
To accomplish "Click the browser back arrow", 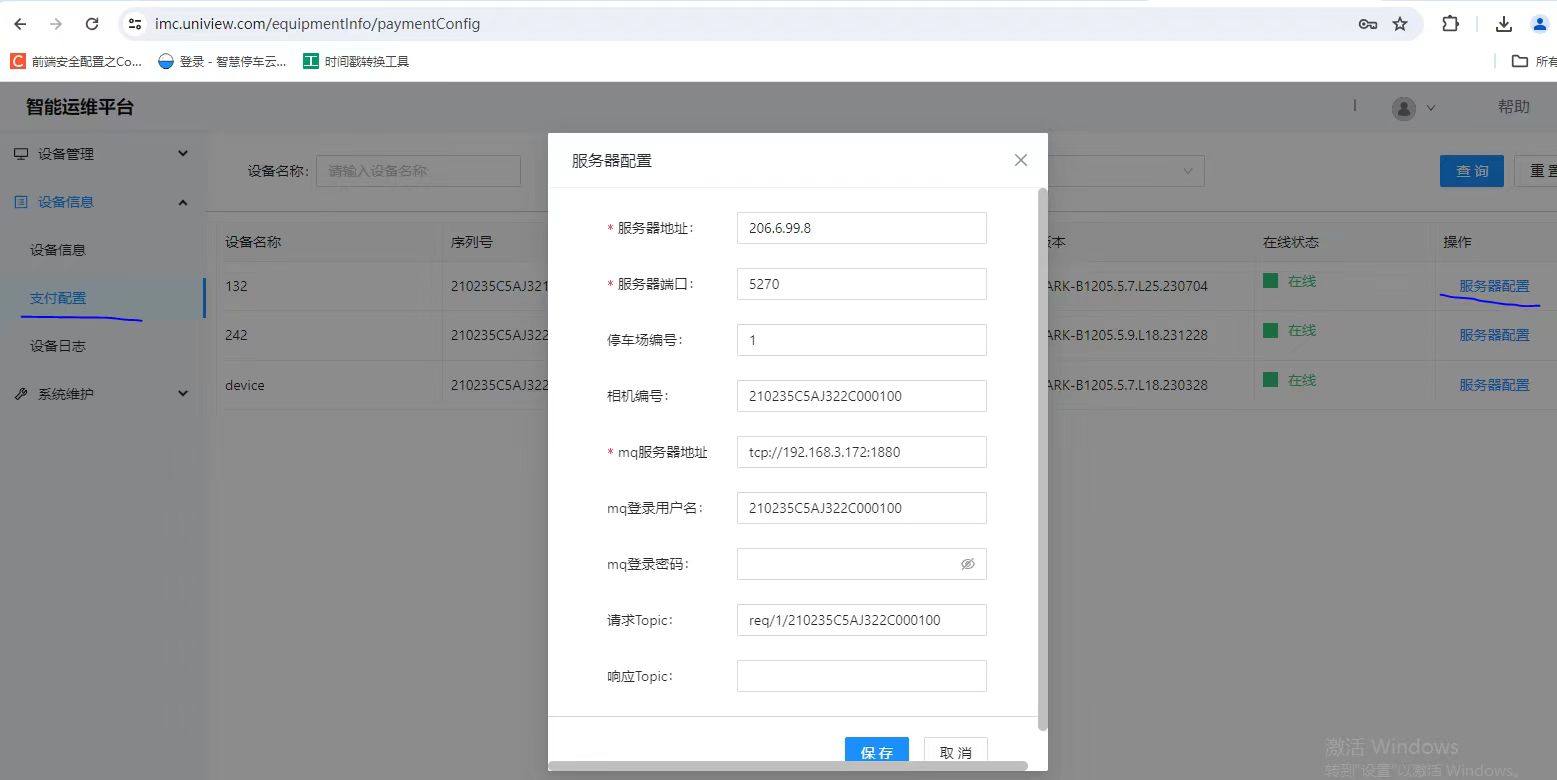I will point(20,24).
